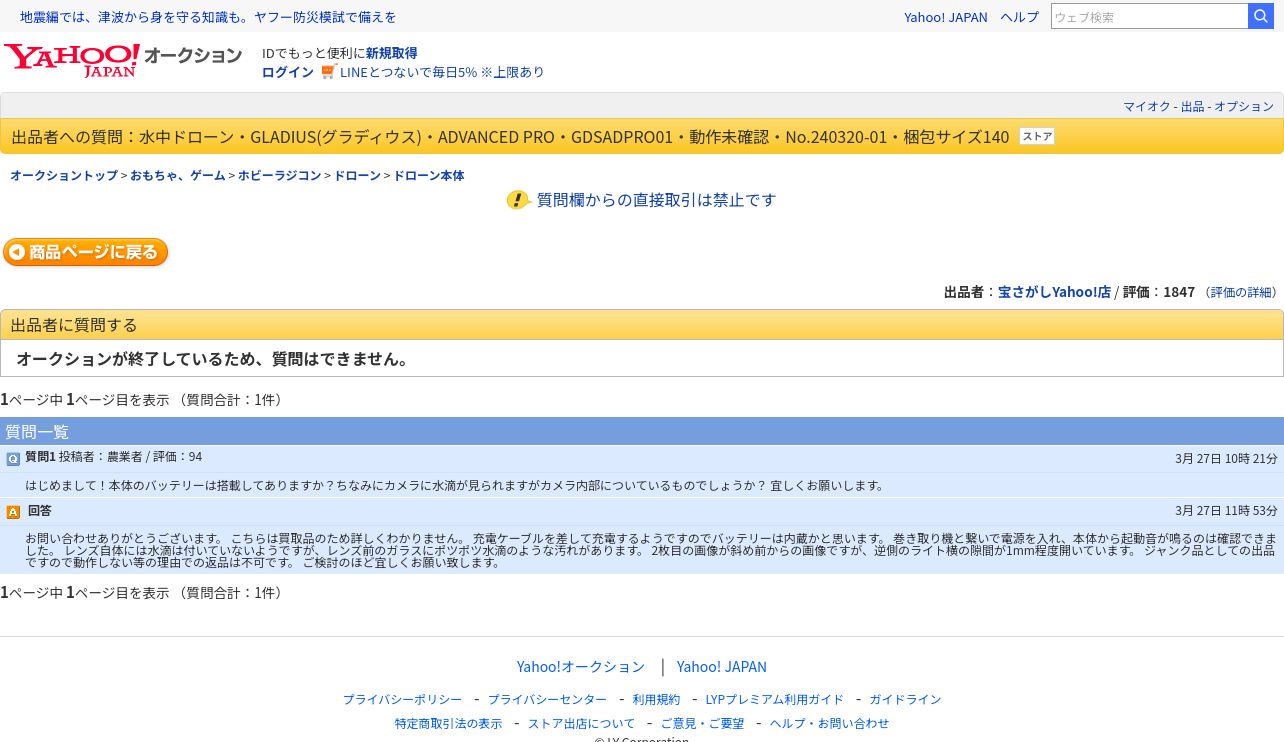Open オプション menu link
This screenshot has width=1284, height=742.
[x=1244, y=106]
